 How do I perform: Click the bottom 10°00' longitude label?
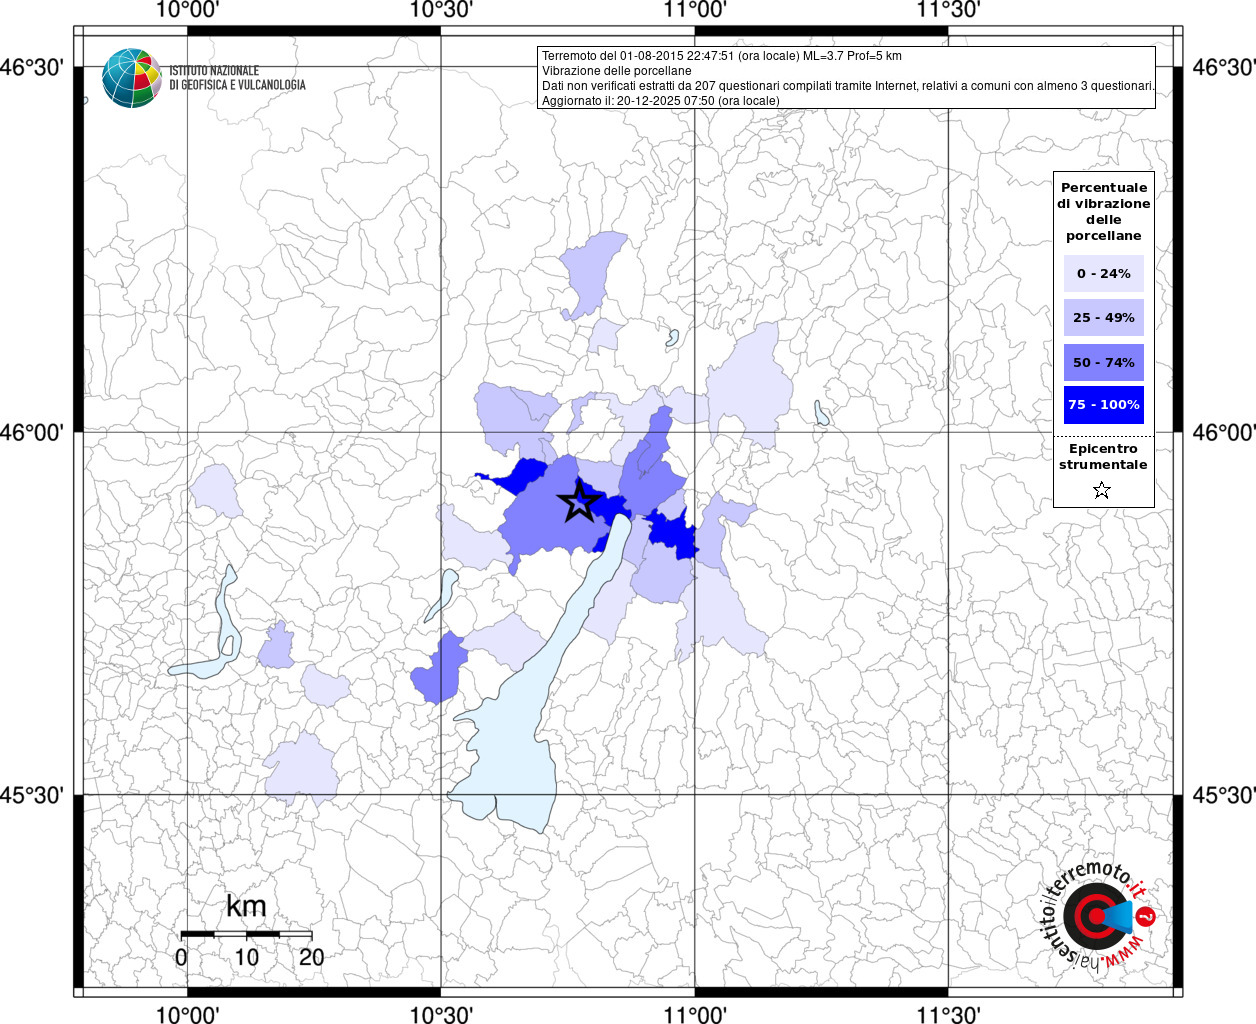click(x=188, y=1014)
